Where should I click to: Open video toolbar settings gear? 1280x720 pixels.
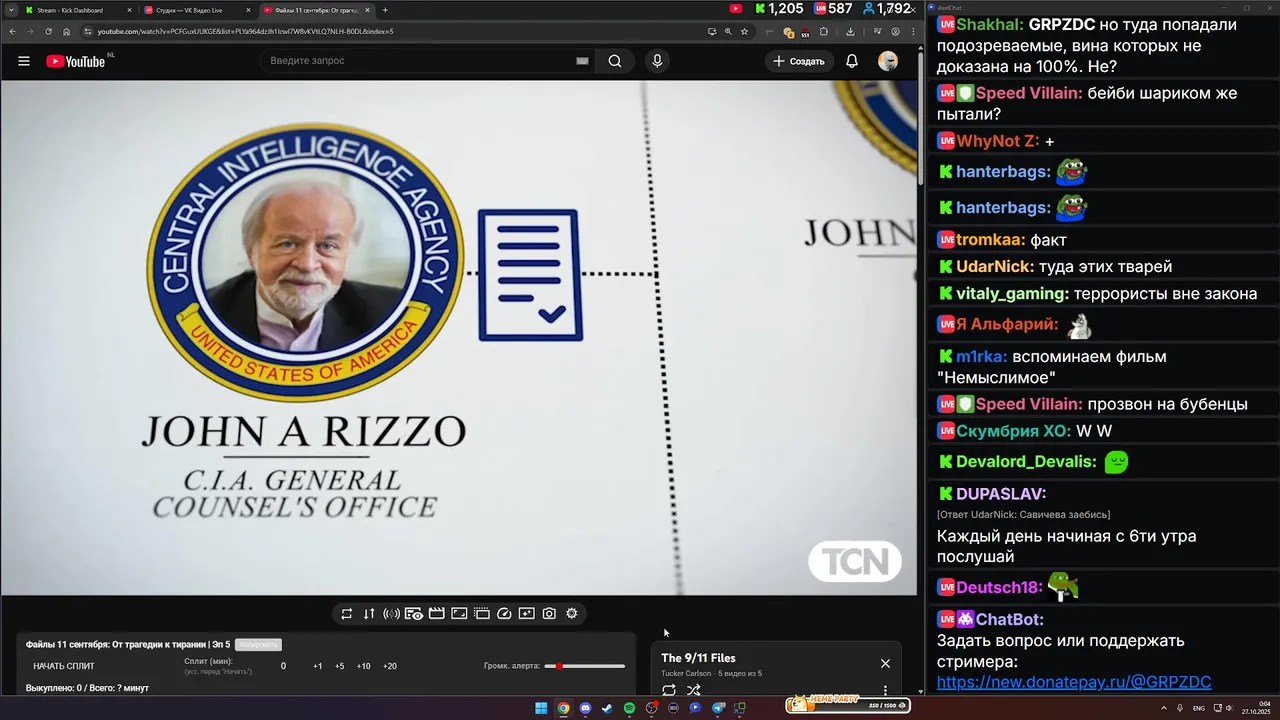[572, 613]
